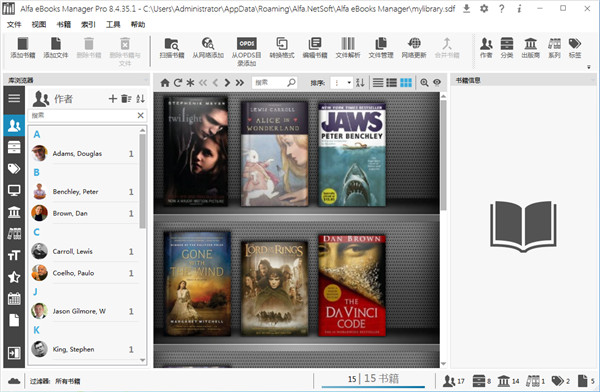Image resolution: width=600 pixels, height=392 pixels.
Task: Open 出版商 publishers index in ribbon
Action: [x=530, y=48]
